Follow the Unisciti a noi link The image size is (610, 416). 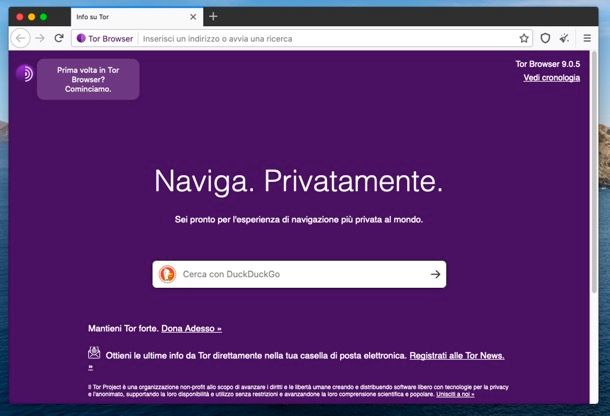click(455, 394)
